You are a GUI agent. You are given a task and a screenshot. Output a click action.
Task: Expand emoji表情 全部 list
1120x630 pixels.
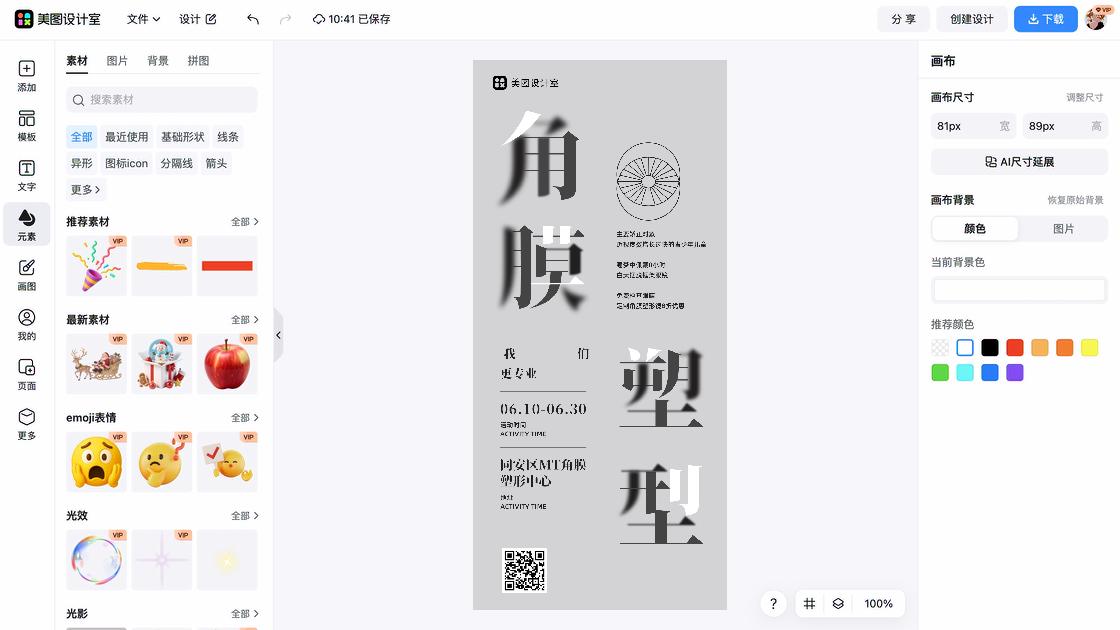tap(244, 418)
